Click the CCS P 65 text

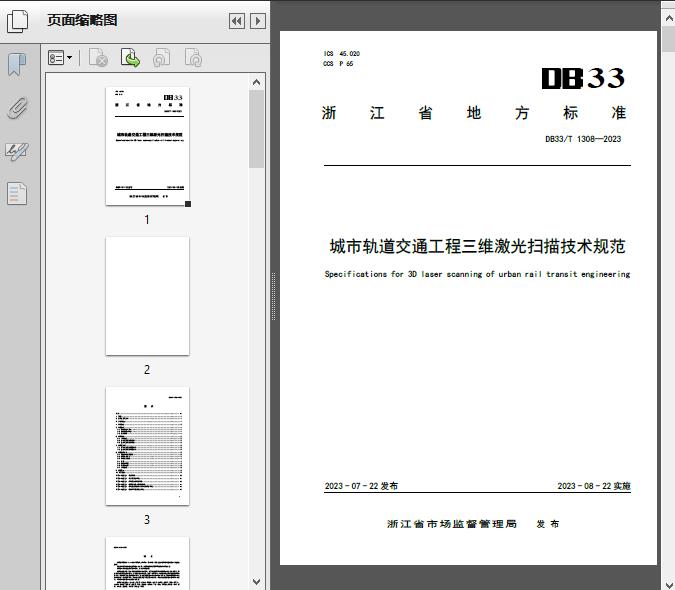point(338,64)
